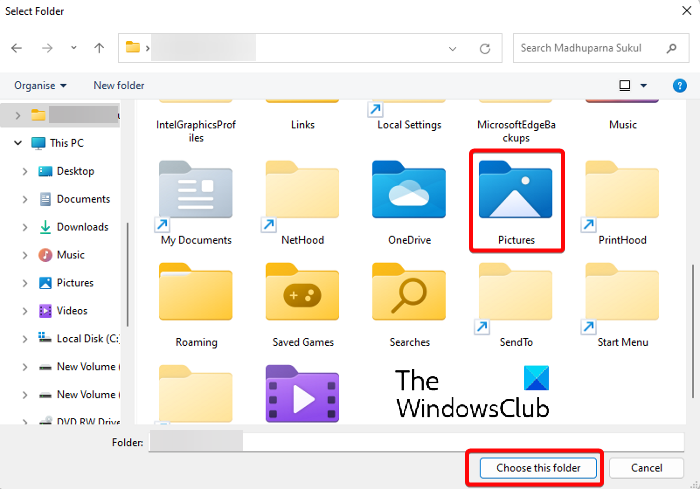Select the My Documents shortcut folder

(196, 203)
